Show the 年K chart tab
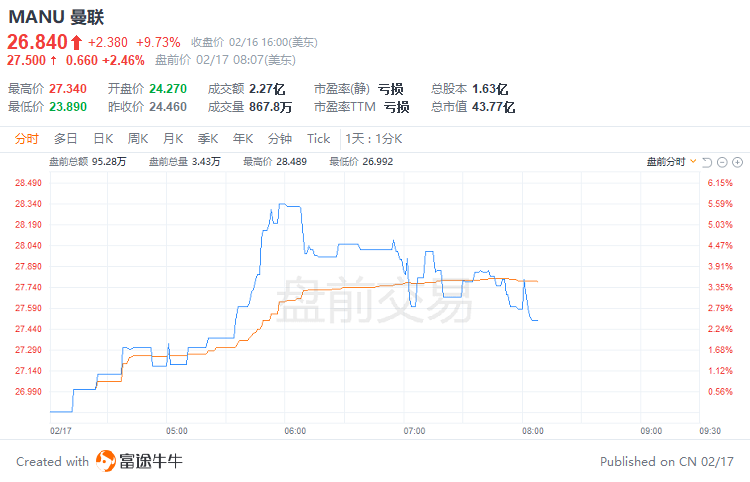Image resolution: width=750 pixels, height=482 pixels. 243,139
